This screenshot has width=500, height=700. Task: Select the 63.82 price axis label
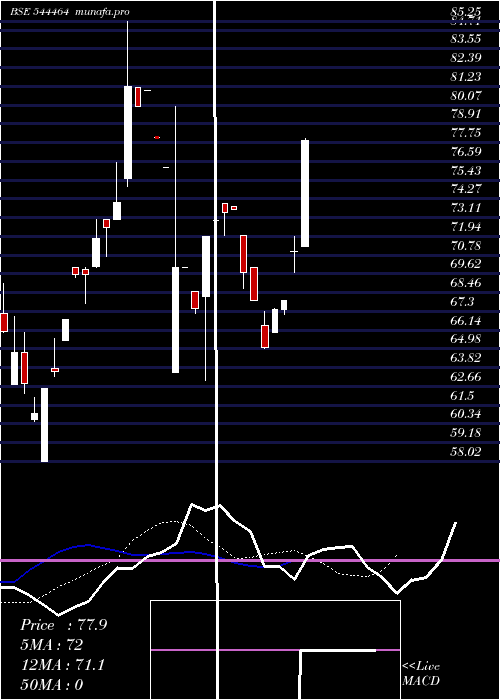(466, 358)
